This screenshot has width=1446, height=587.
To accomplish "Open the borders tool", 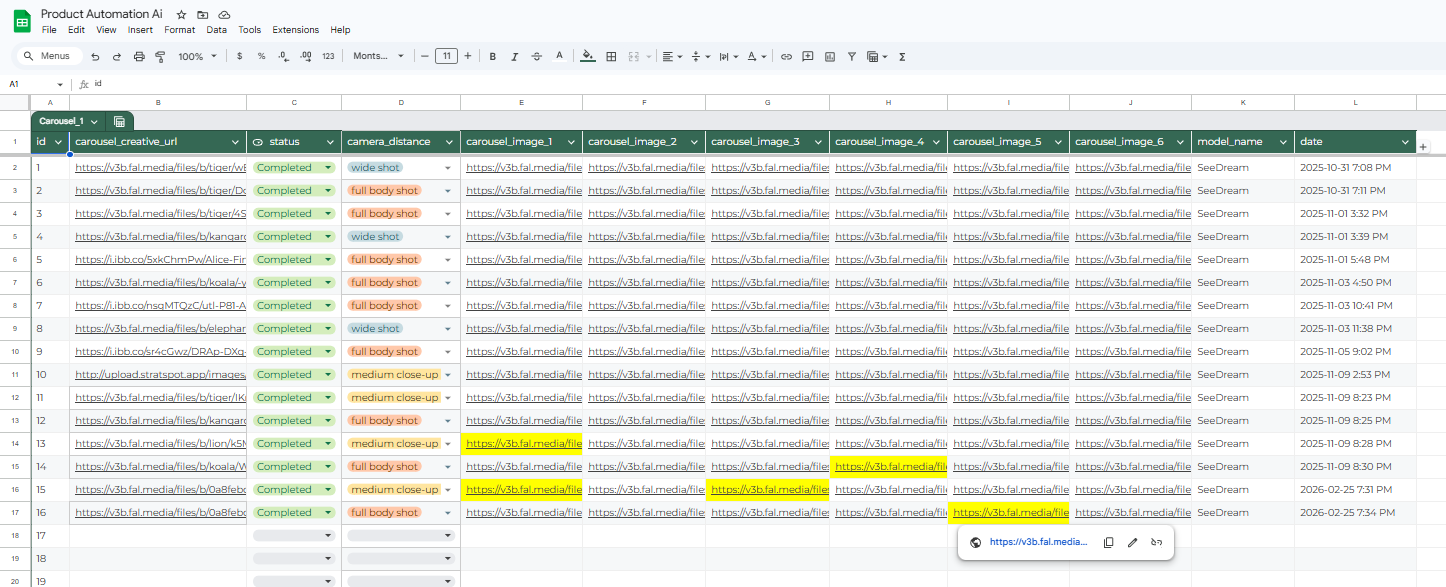I will [x=611, y=57].
